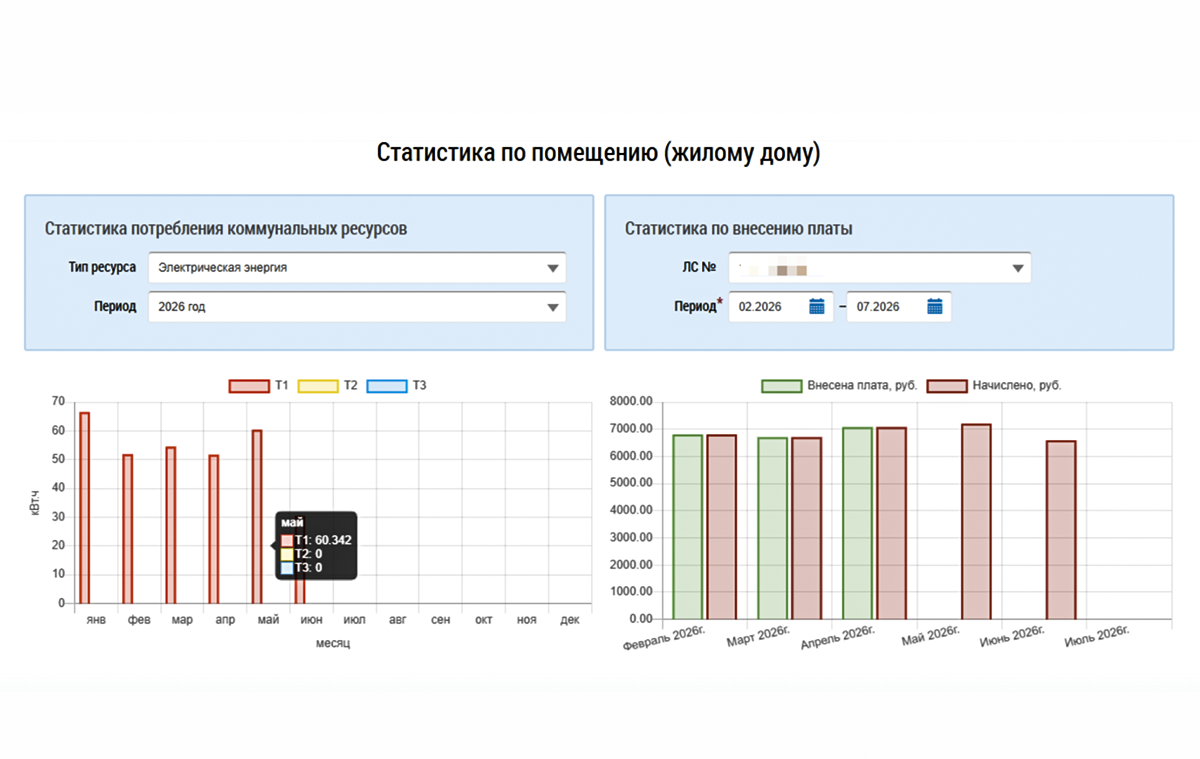Screen dimensions: 1200x759
Task: Click the red charged bar for Февраль 2026г.
Action: click(722, 527)
